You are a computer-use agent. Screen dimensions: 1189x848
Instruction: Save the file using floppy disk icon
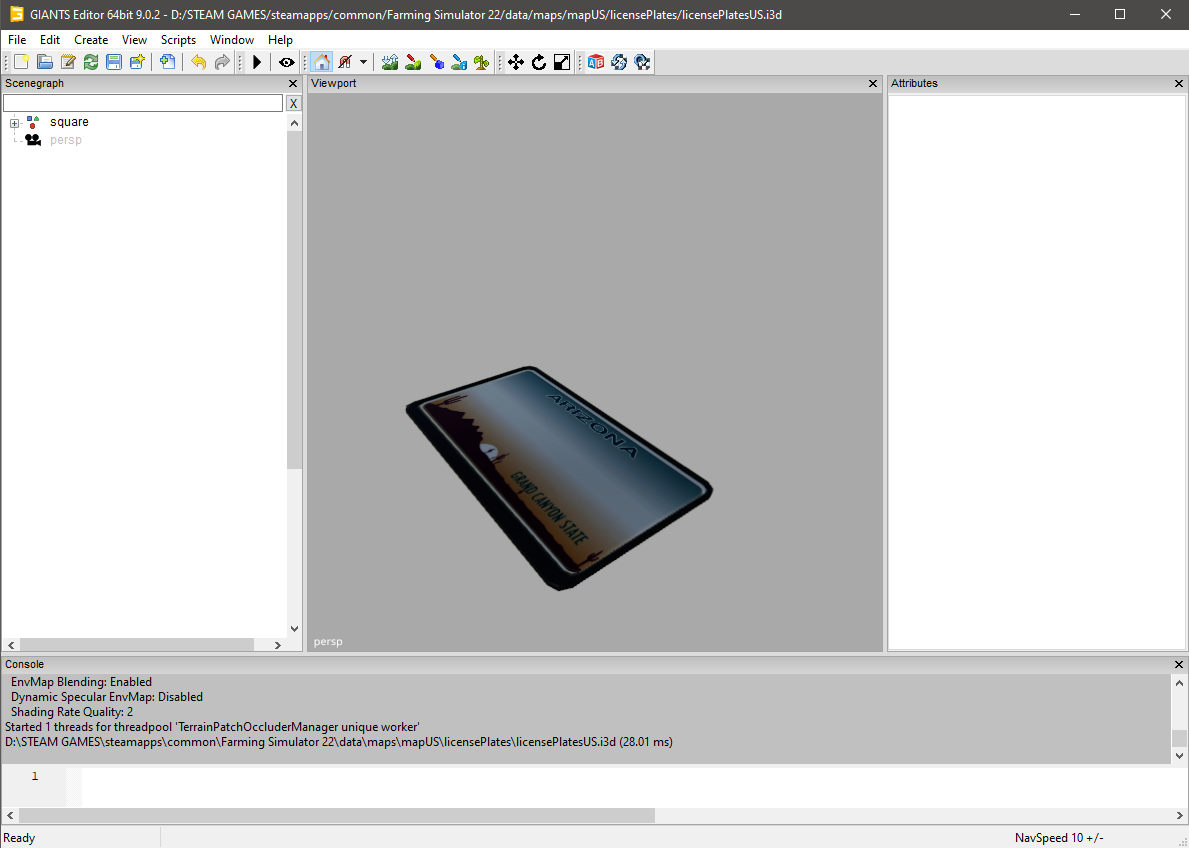click(114, 62)
